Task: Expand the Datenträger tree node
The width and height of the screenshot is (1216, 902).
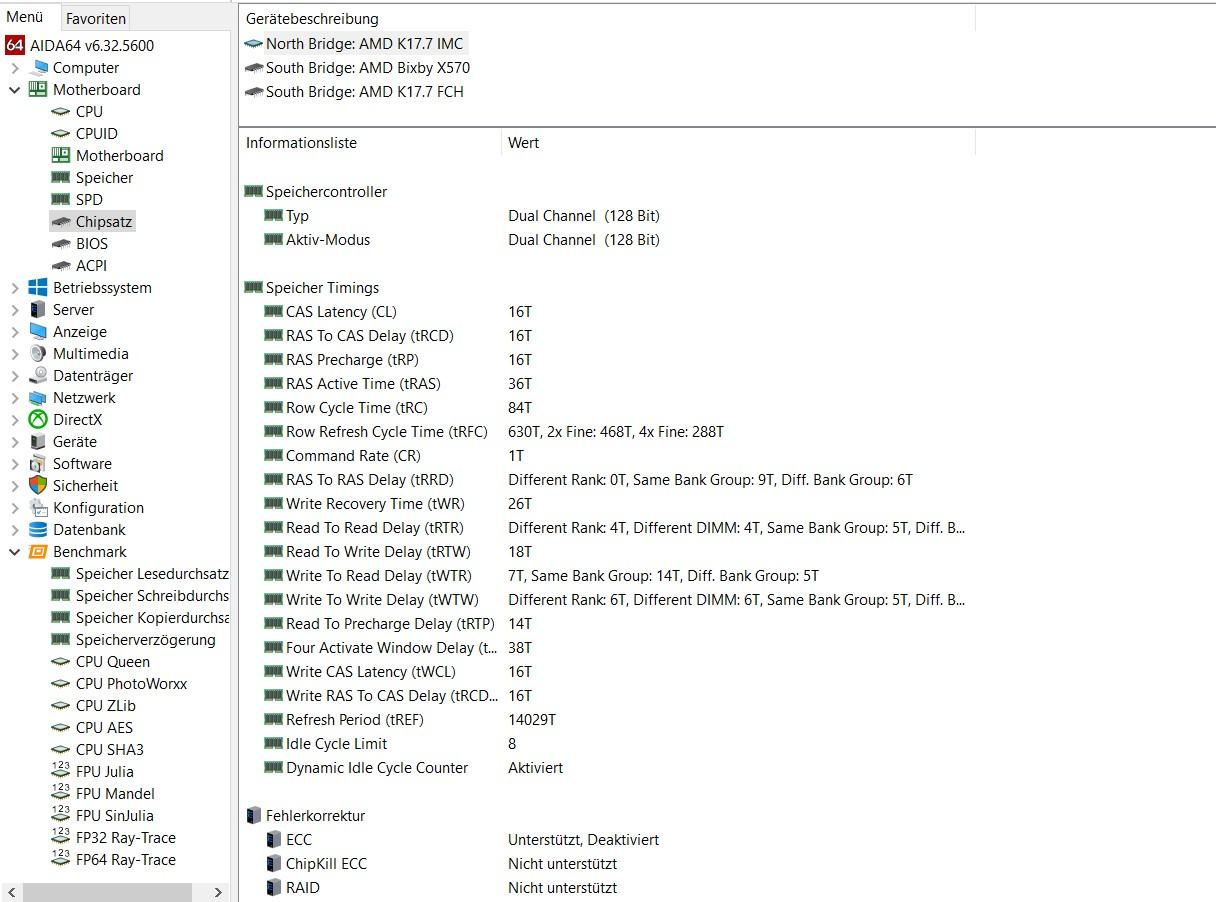Action: point(15,376)
